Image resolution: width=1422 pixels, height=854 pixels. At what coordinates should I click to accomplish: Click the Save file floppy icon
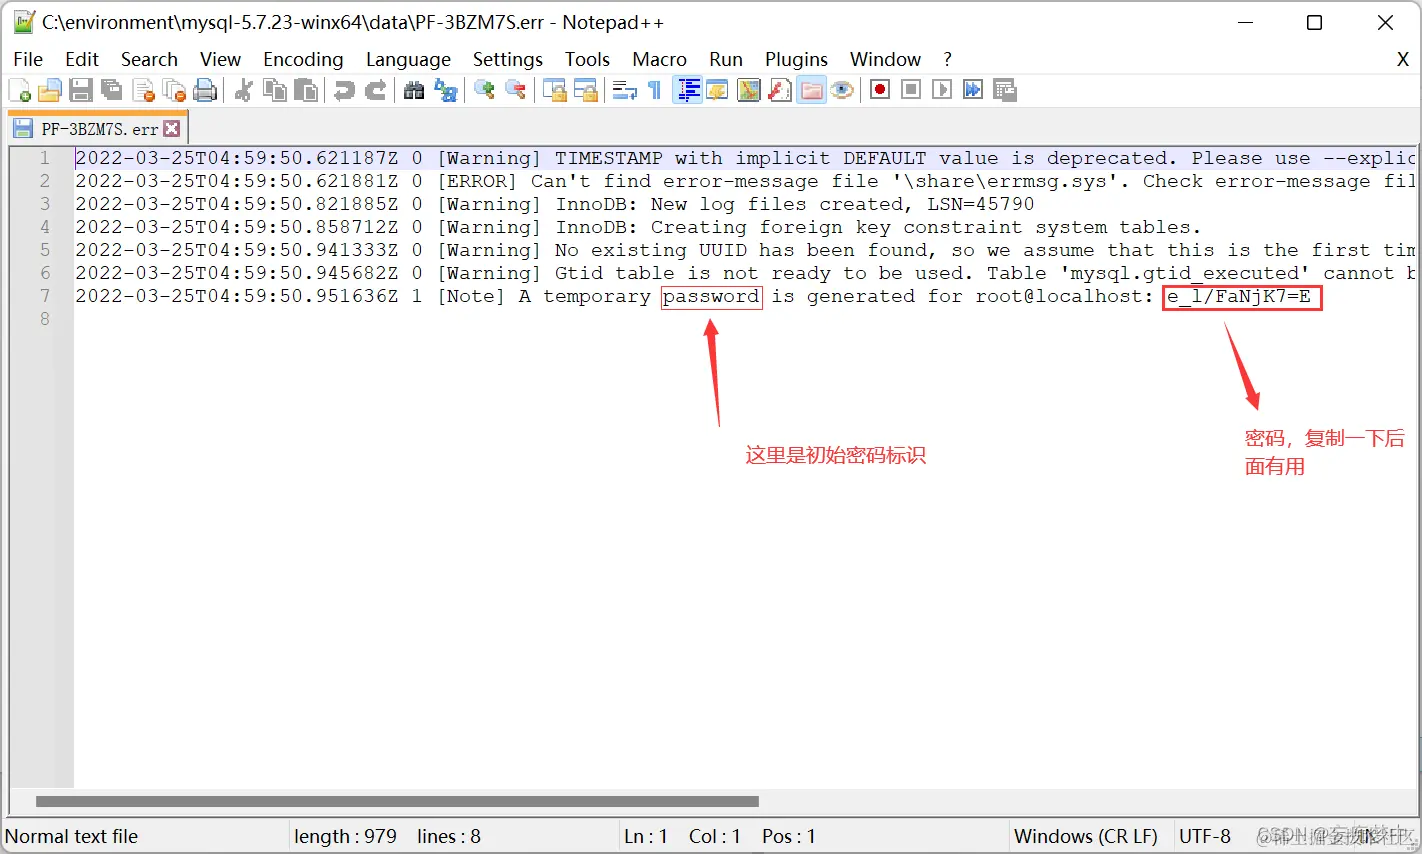click(x=81, y=91)
